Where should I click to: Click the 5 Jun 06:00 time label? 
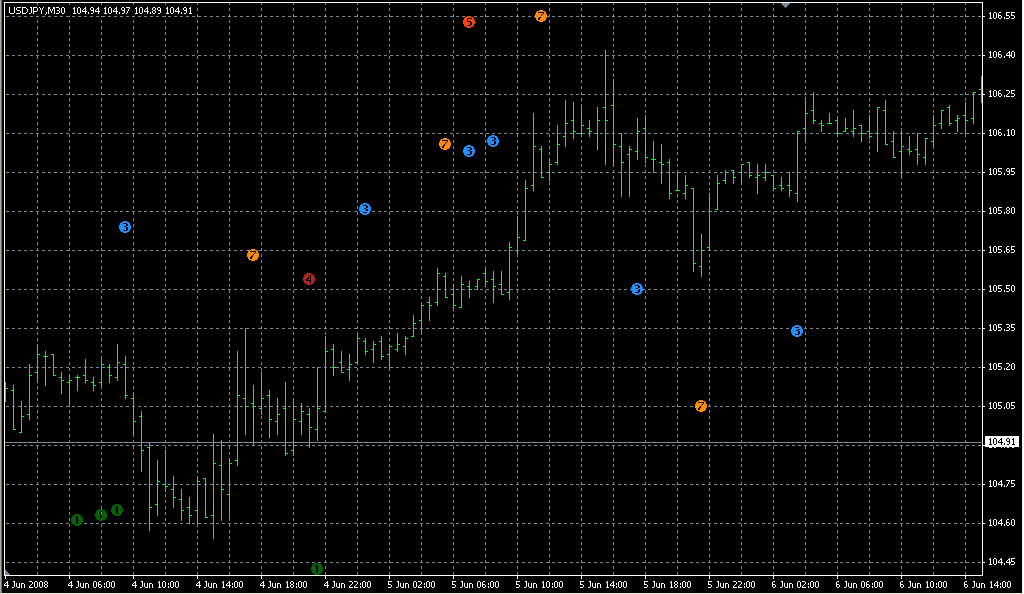(475, 585)
